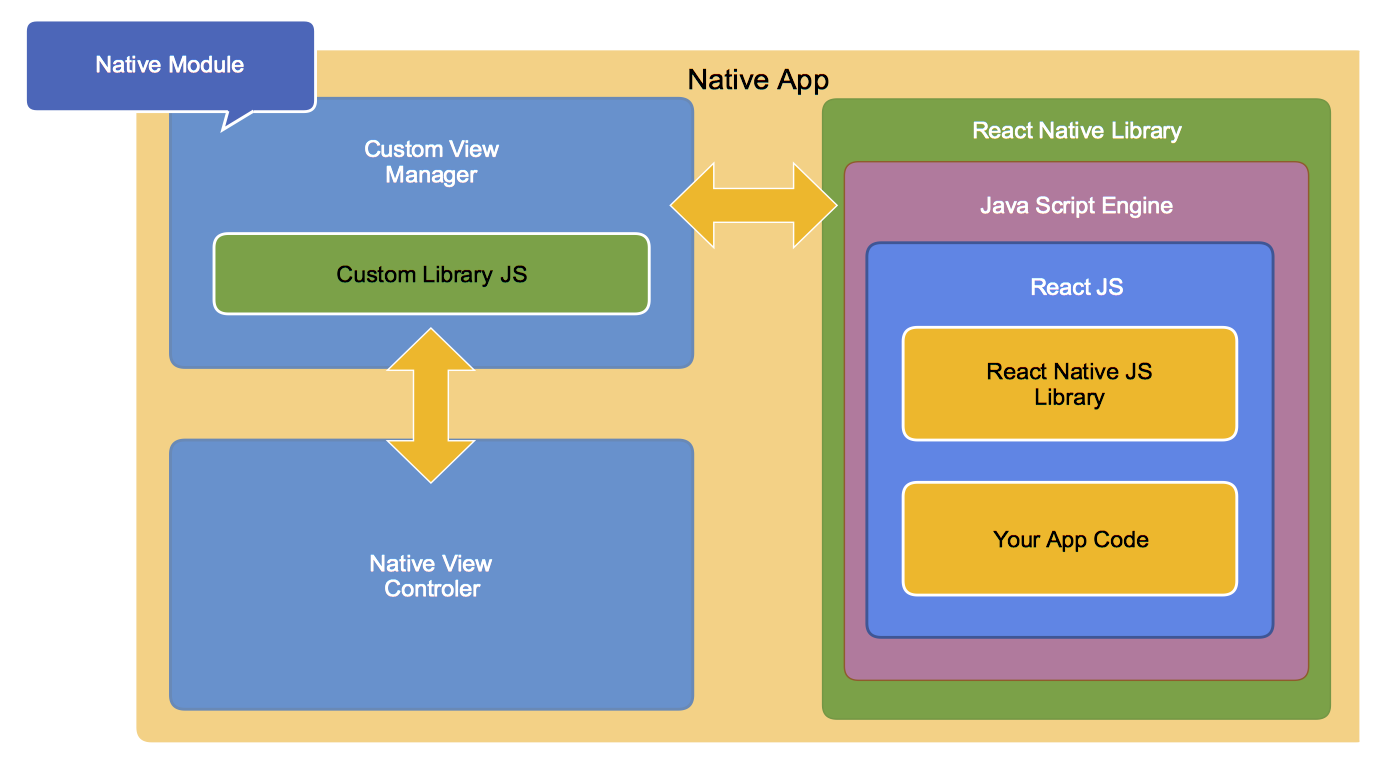Viewport: 1381px width, 771px height.
Task: Click the Native View Controler label
Action: [431, 576]
